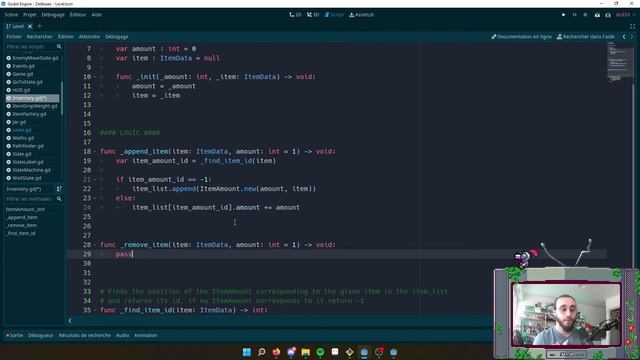Open the Script workspace

click(334, 15)
